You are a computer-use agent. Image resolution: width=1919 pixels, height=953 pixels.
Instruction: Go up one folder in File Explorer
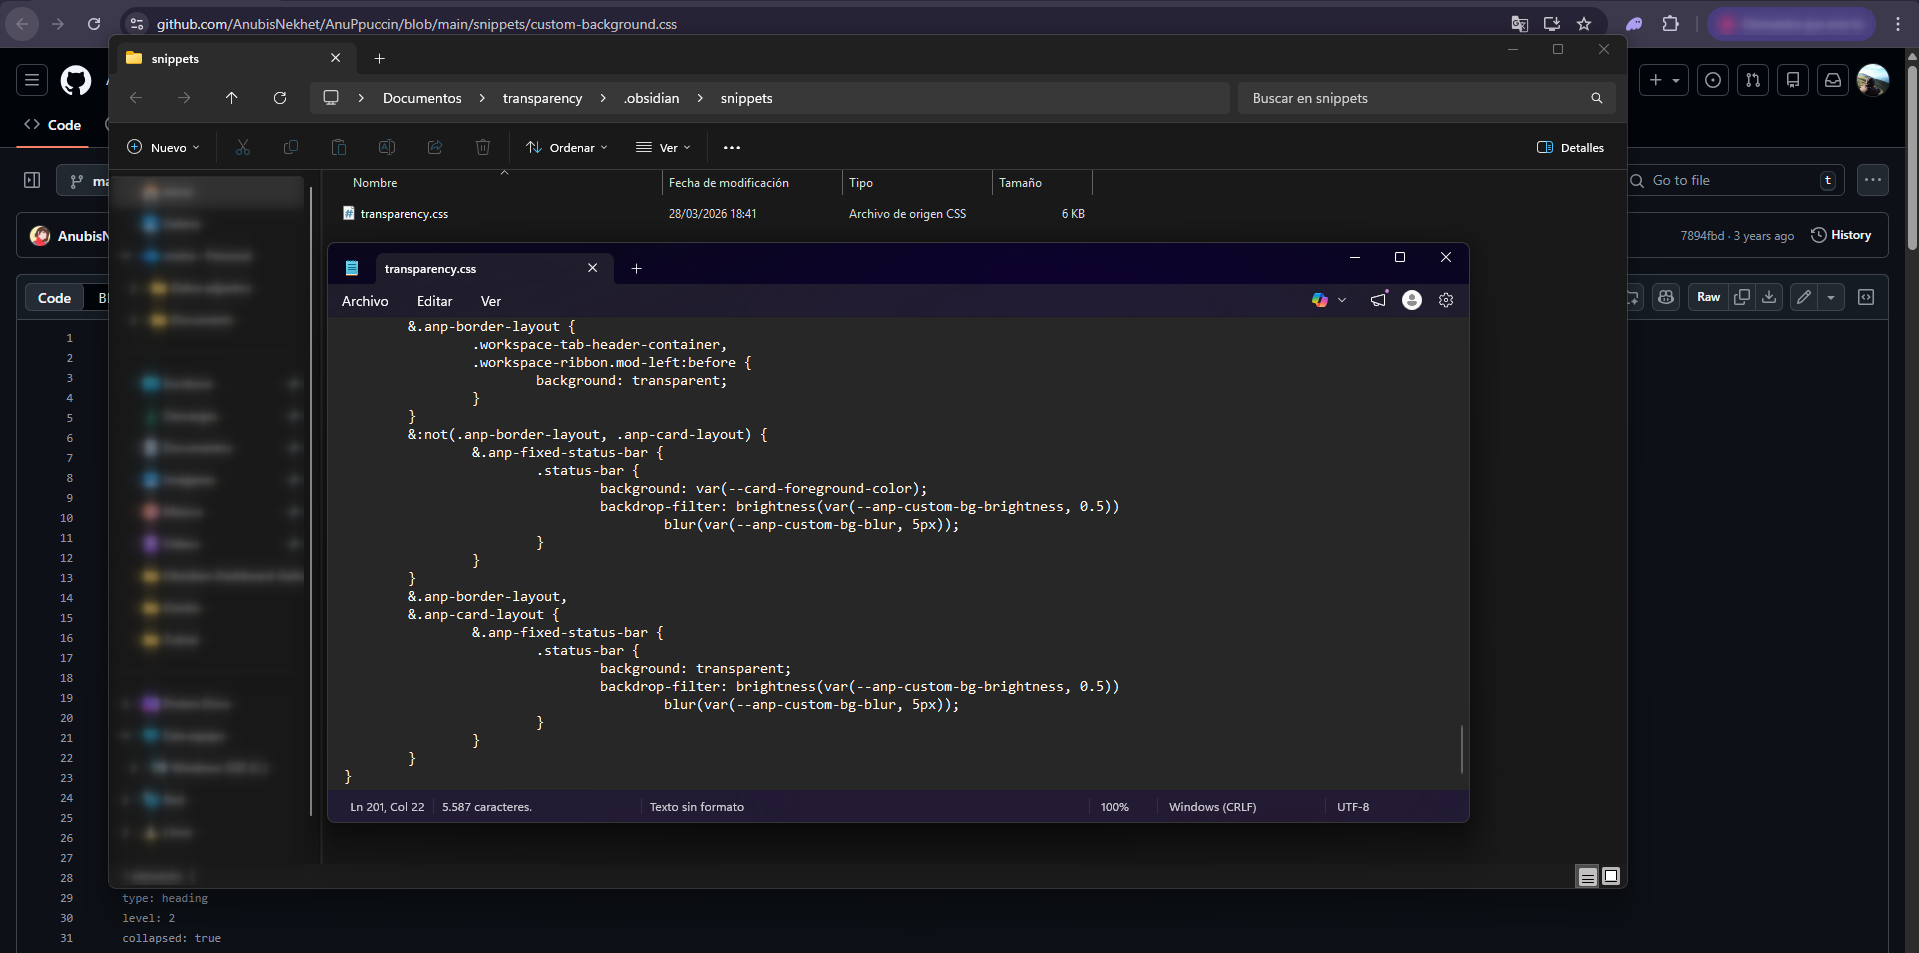pos(232,98)
